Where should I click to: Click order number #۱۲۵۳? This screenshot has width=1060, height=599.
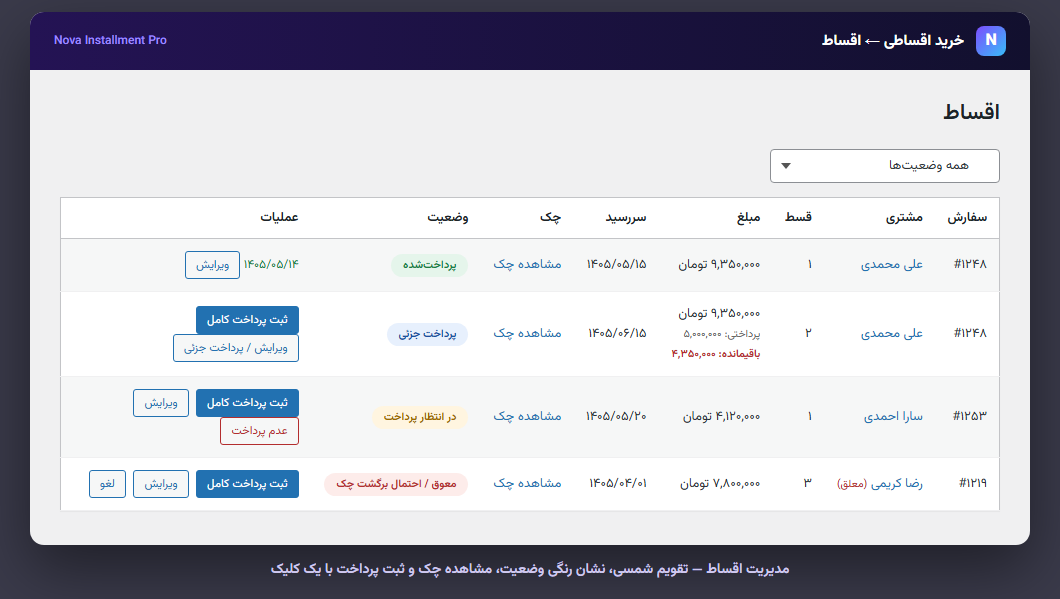click(x=969, y=416)
